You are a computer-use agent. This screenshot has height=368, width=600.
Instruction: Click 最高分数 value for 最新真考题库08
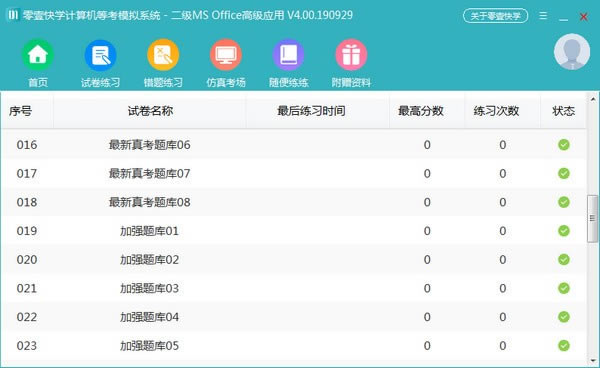click(x=427, y=202)
